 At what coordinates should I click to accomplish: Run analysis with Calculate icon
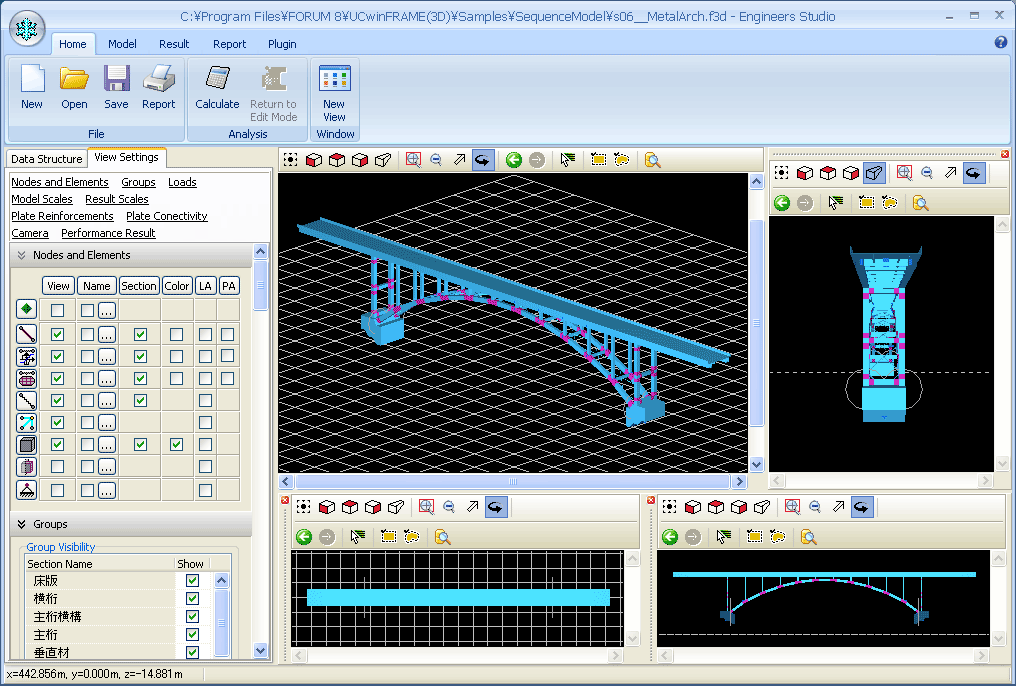217,78
